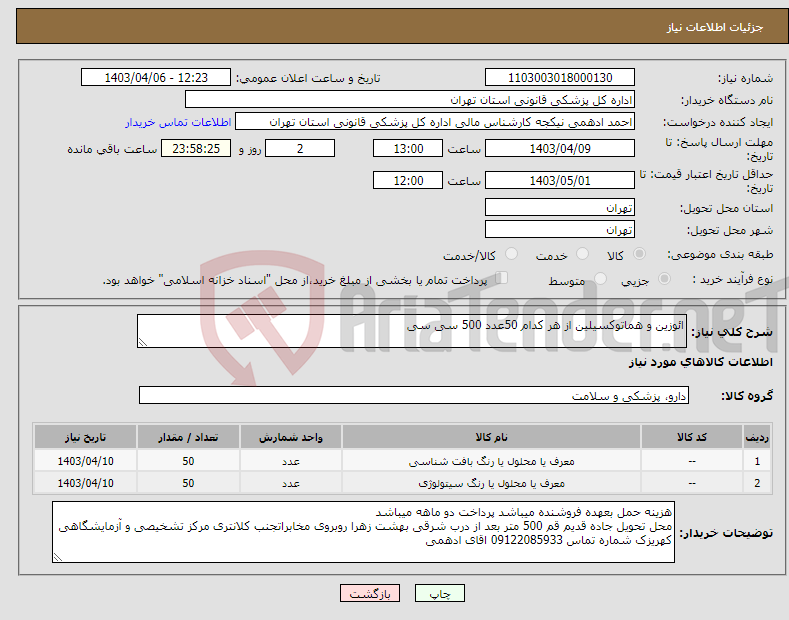The height and width of the screenshot is (620, 789).
Task: Select the کالا/خدمت radio button
Action: click(511, 254)
